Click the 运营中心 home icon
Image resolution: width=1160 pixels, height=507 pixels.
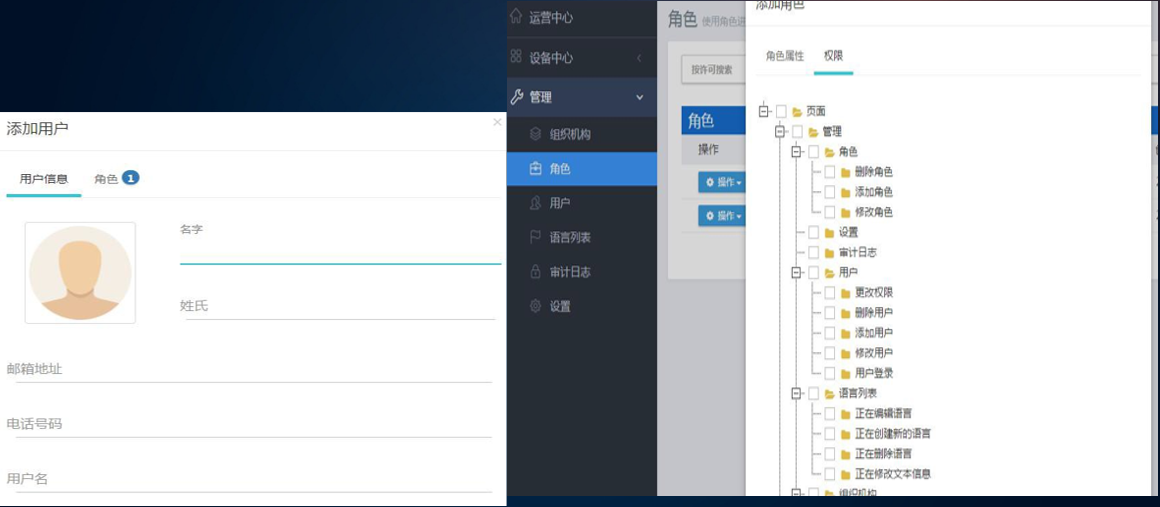click(516, 17)
